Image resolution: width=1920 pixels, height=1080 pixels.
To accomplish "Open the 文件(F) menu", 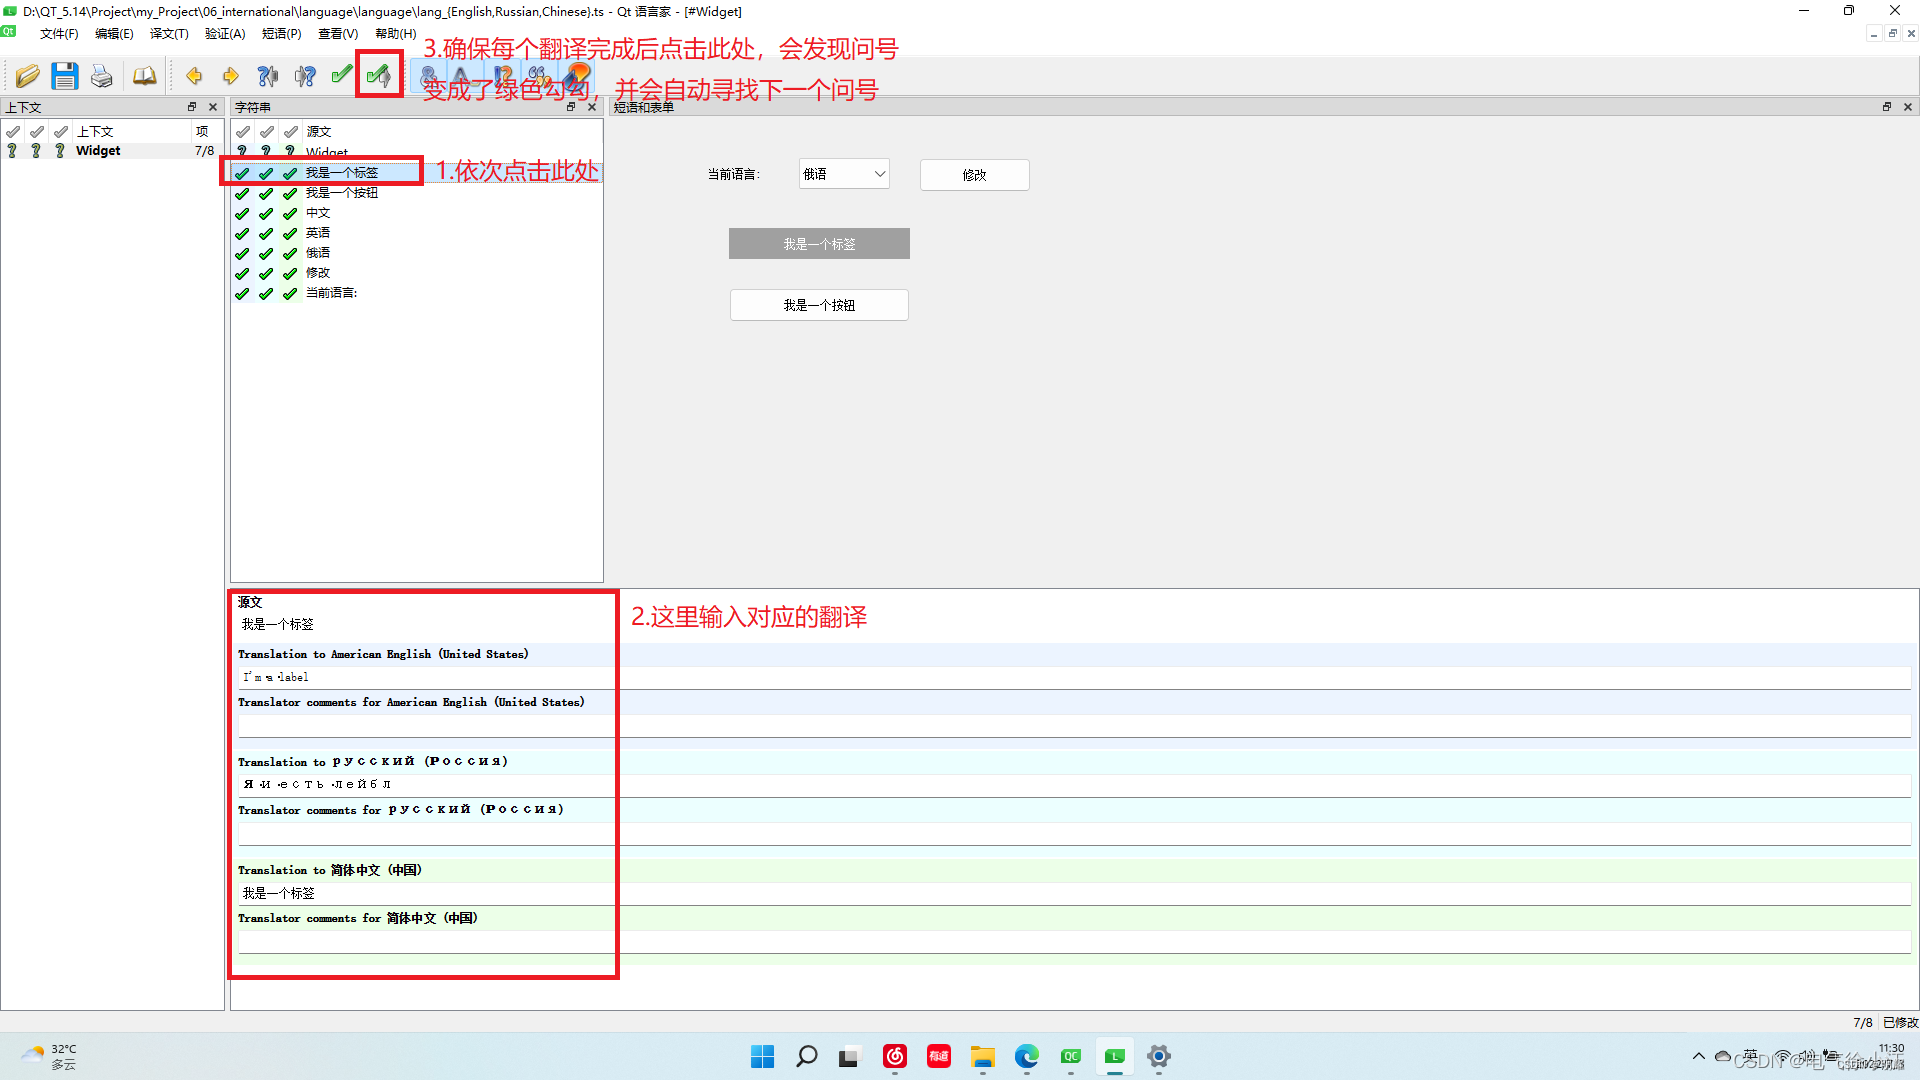I will pyautogui.click(x=58, y=33).
